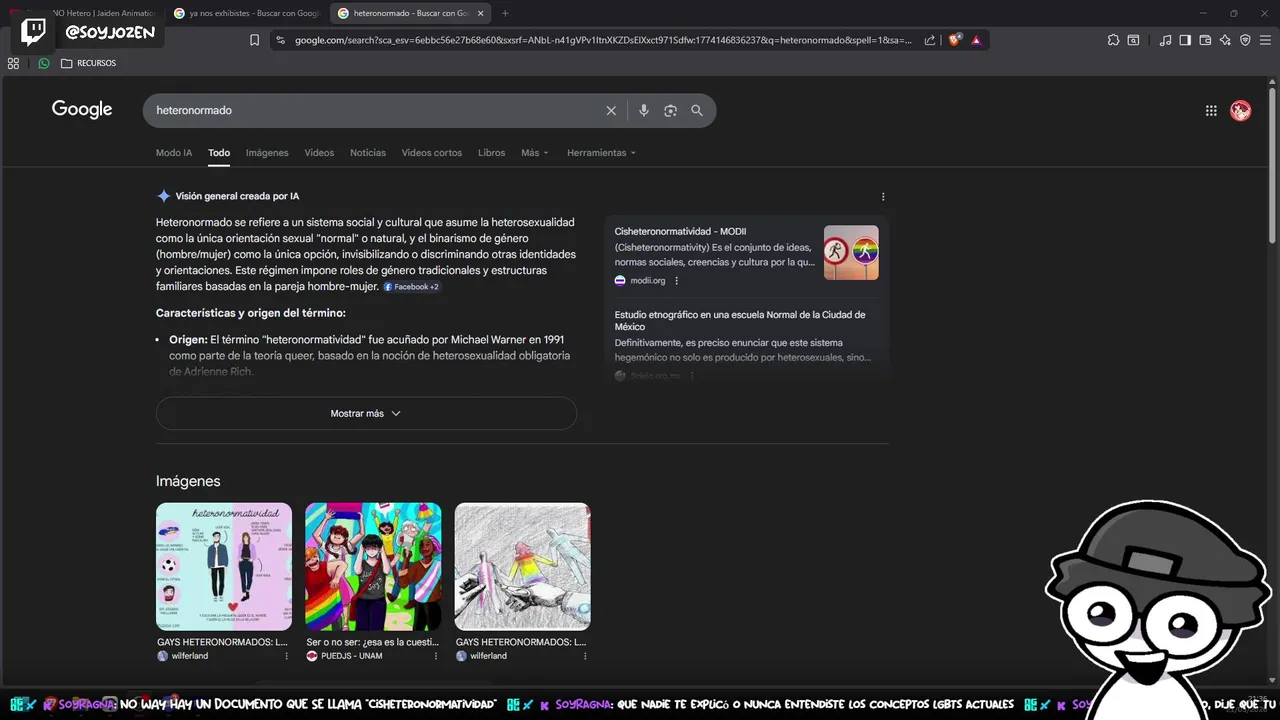
Task: Switch to Videos cortos tab
Action: tap(432, 153)
